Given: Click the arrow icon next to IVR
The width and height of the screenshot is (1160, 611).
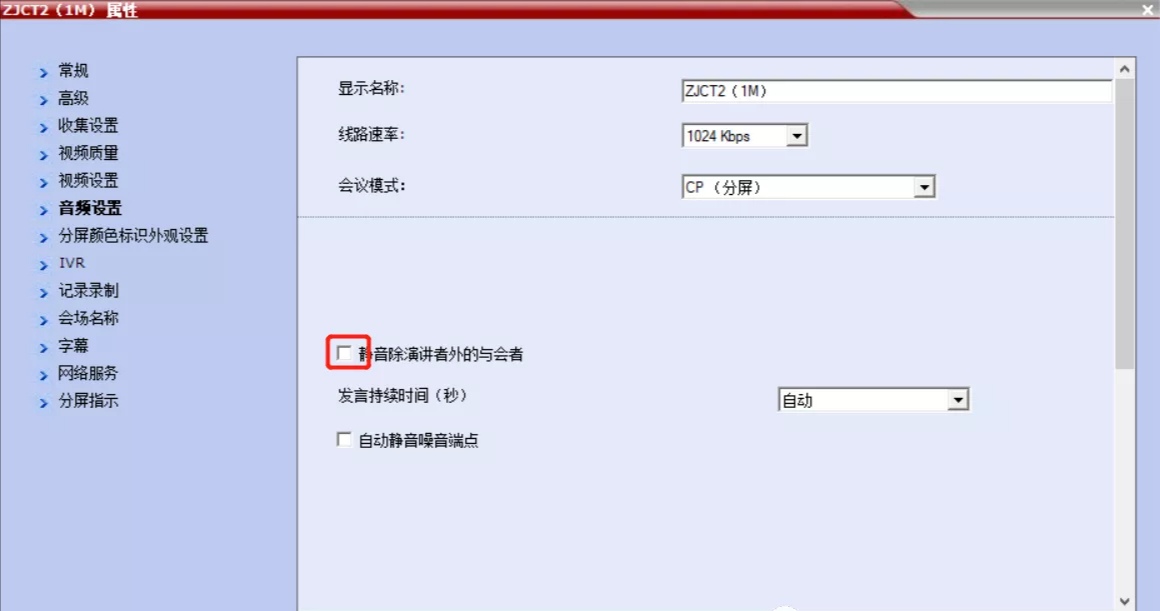Looking at the screenshot, I should click(x=44, y=265).
